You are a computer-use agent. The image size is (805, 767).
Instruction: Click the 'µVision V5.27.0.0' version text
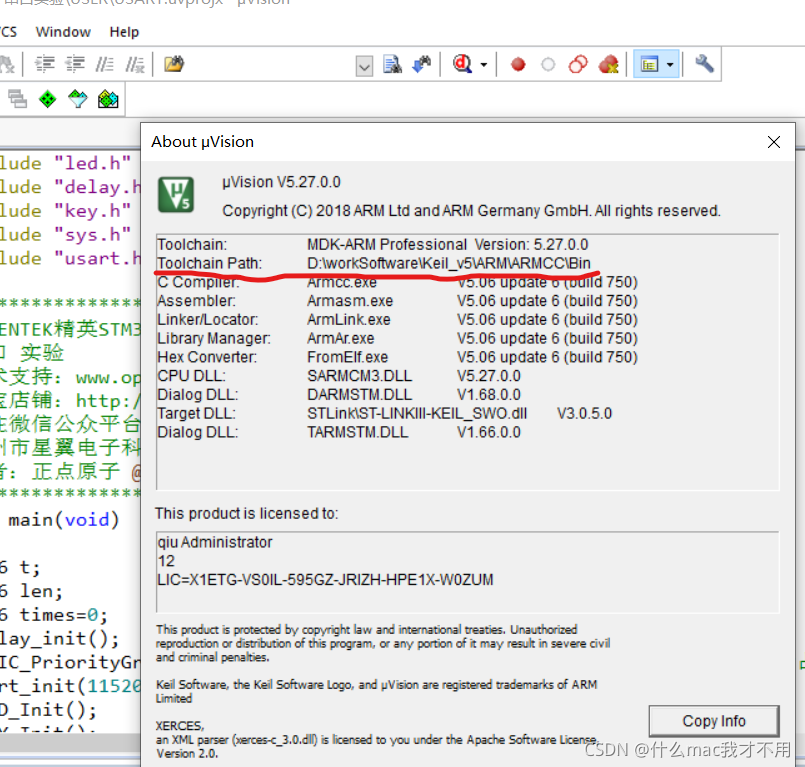tap(281, 182)
